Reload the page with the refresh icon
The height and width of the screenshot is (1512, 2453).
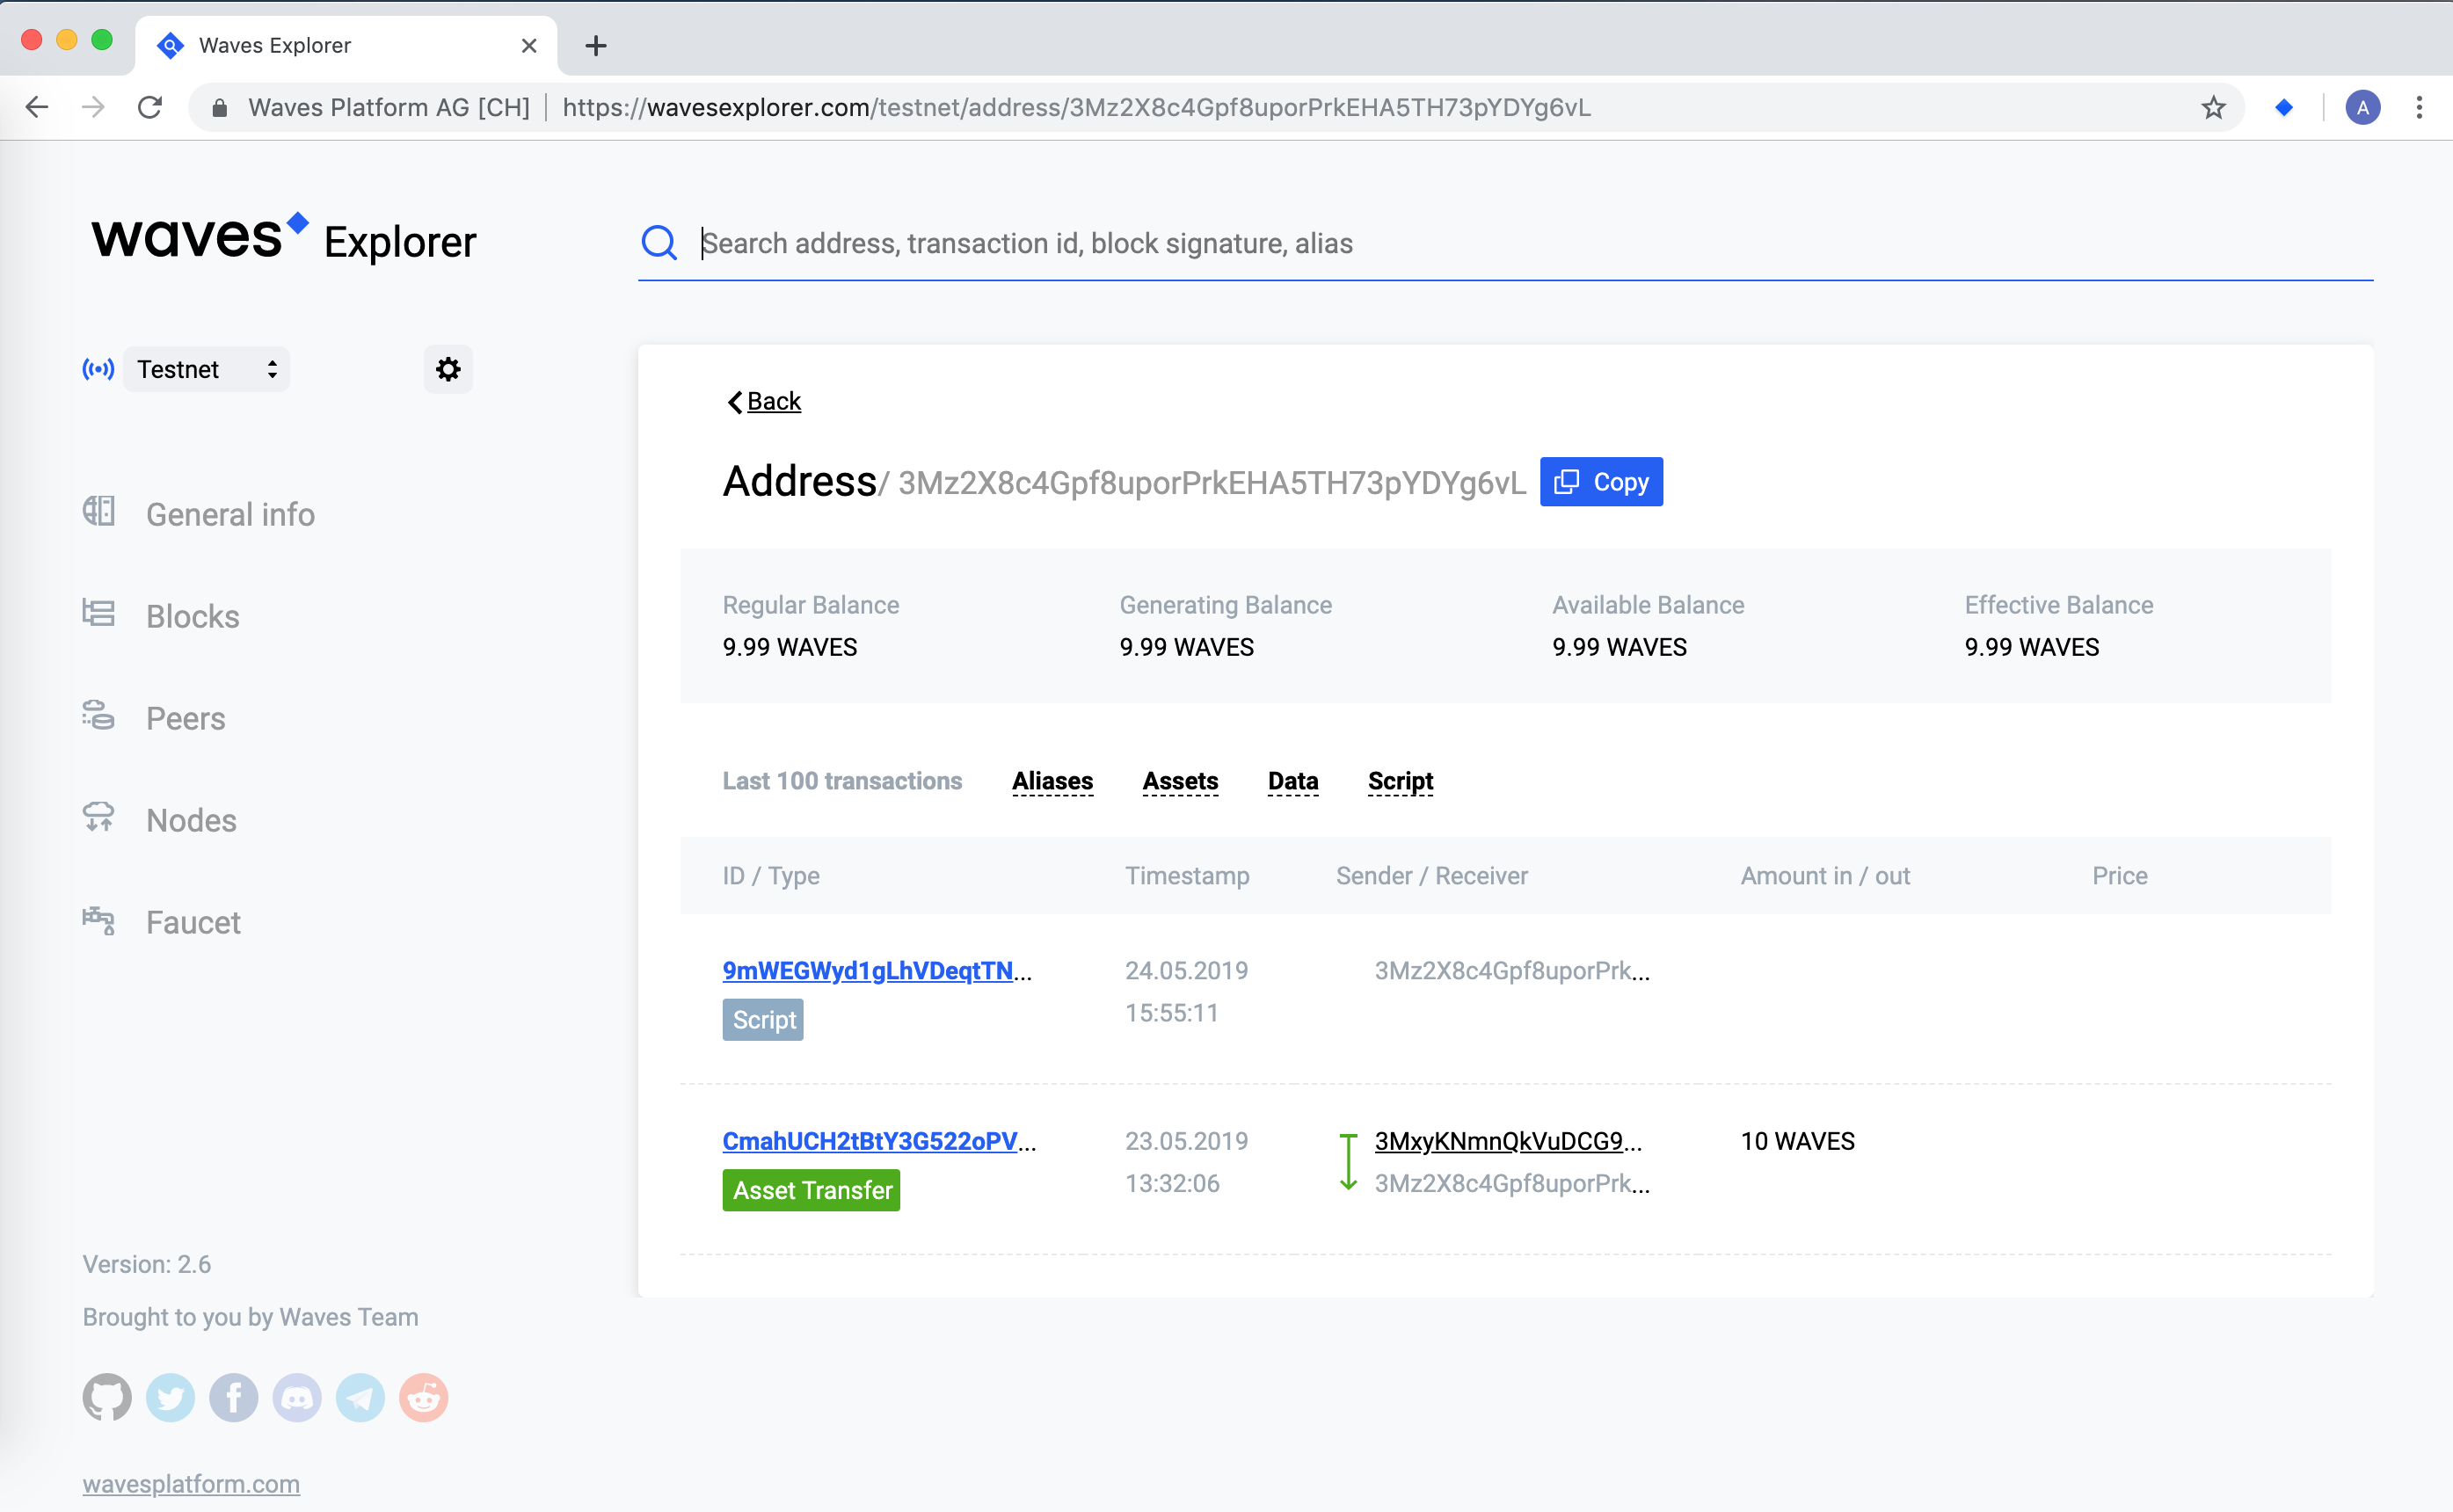[150, 107]
